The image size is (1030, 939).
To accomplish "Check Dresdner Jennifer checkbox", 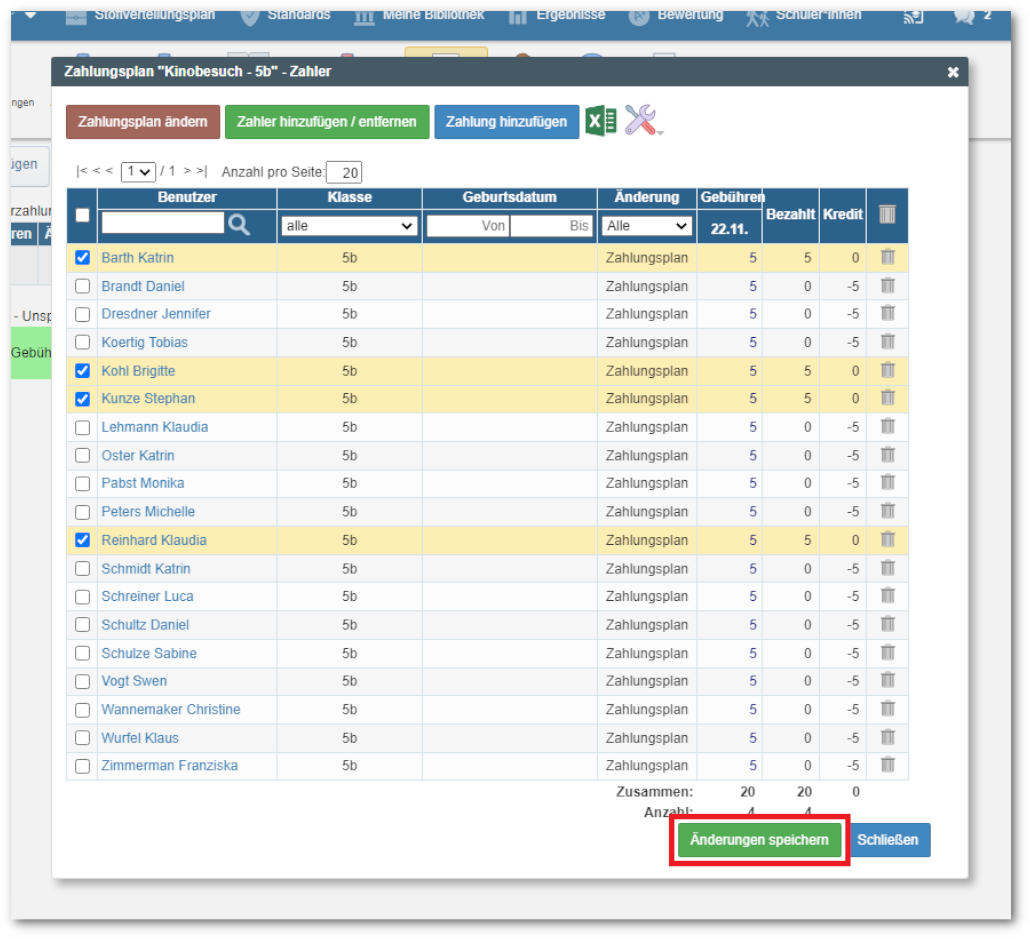I will coord(82,314).
